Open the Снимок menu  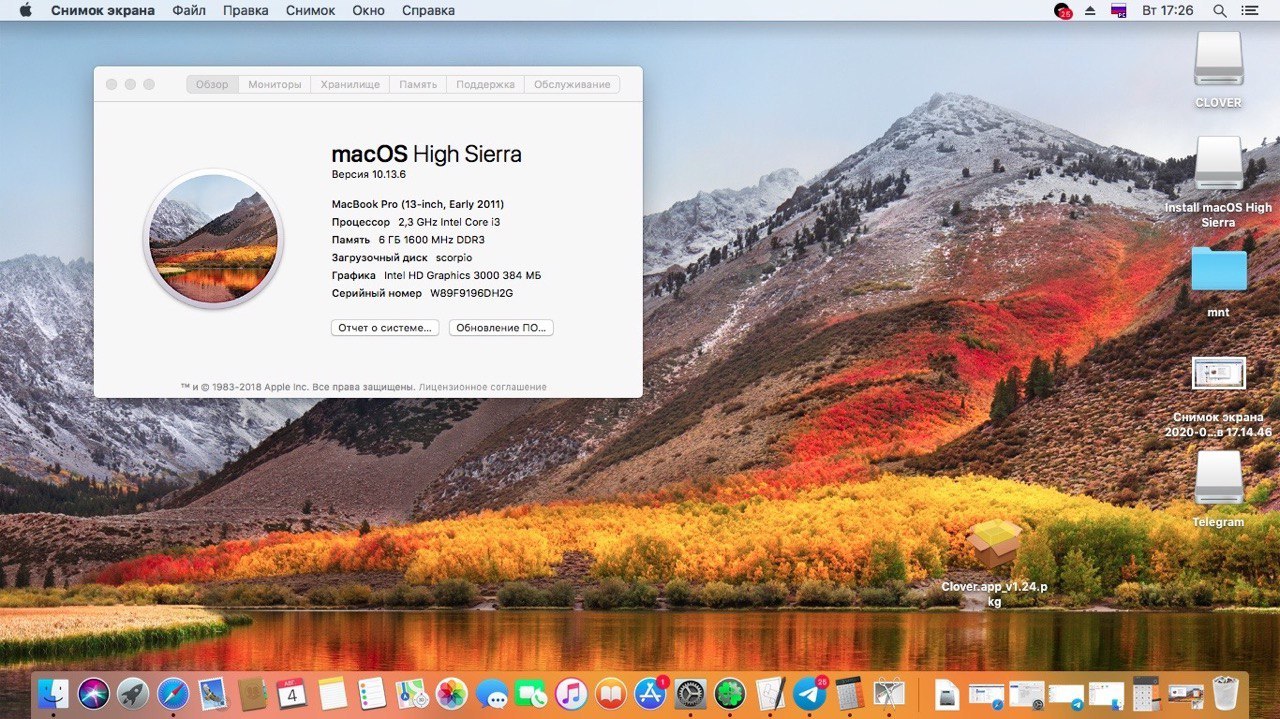pos(310,10)
